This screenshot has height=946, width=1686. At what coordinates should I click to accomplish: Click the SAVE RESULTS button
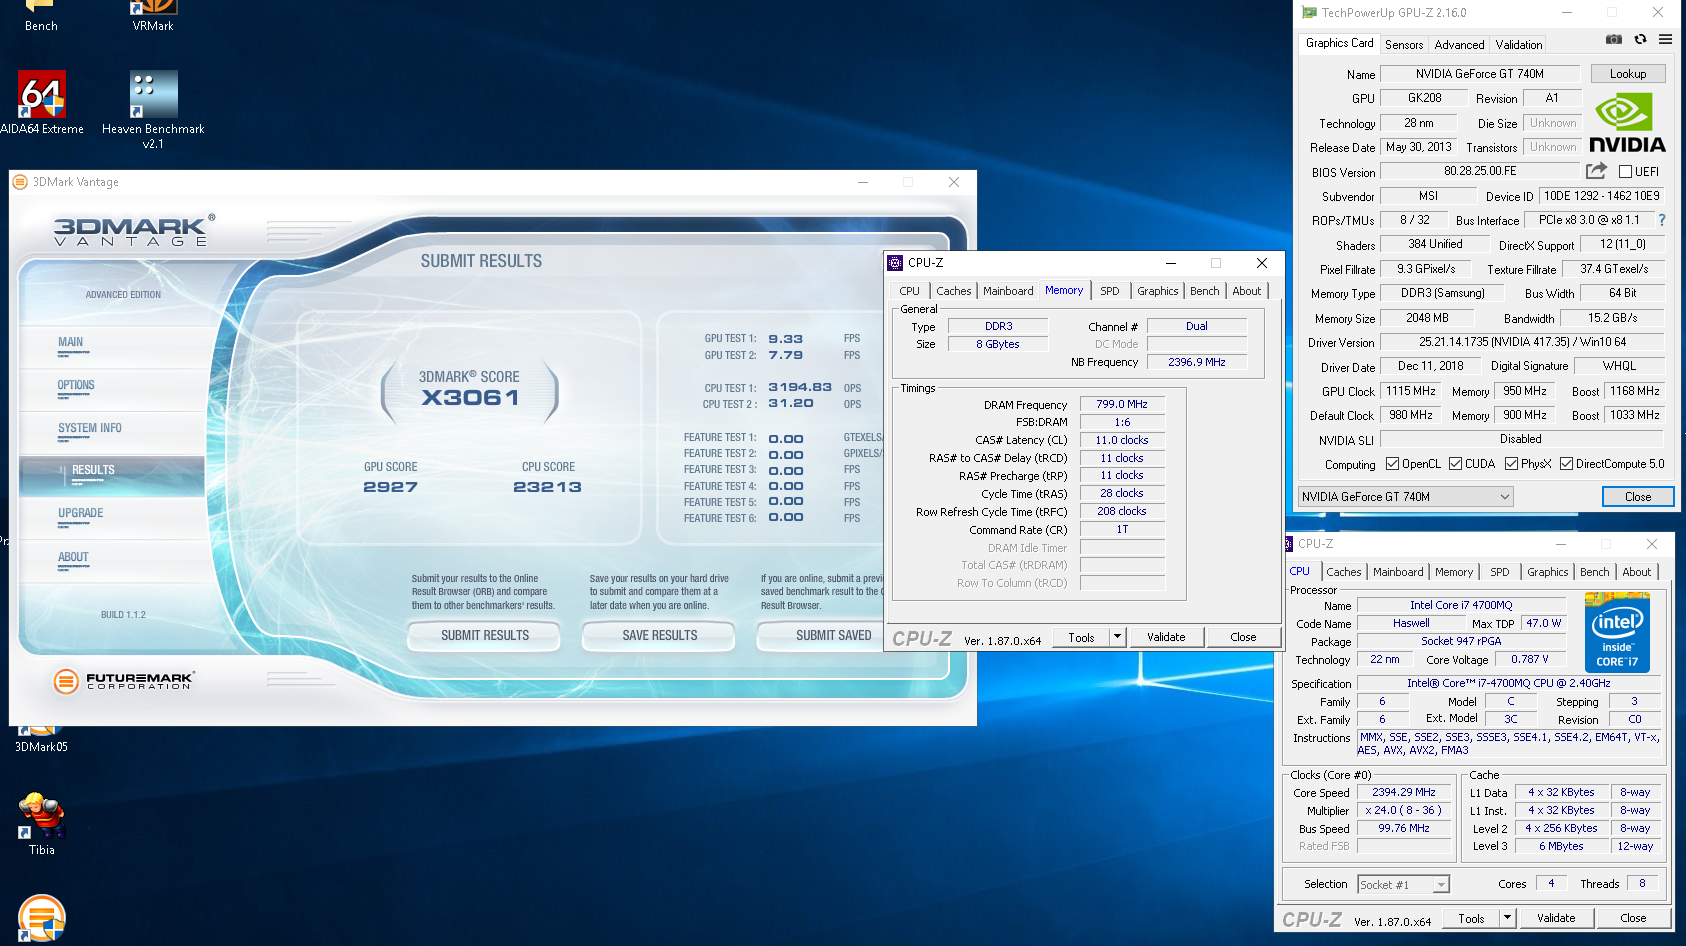660,636
